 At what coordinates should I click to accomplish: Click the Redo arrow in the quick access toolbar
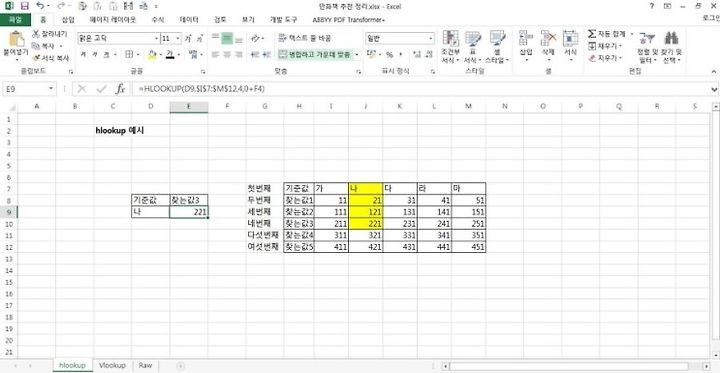tap(60, 6)
